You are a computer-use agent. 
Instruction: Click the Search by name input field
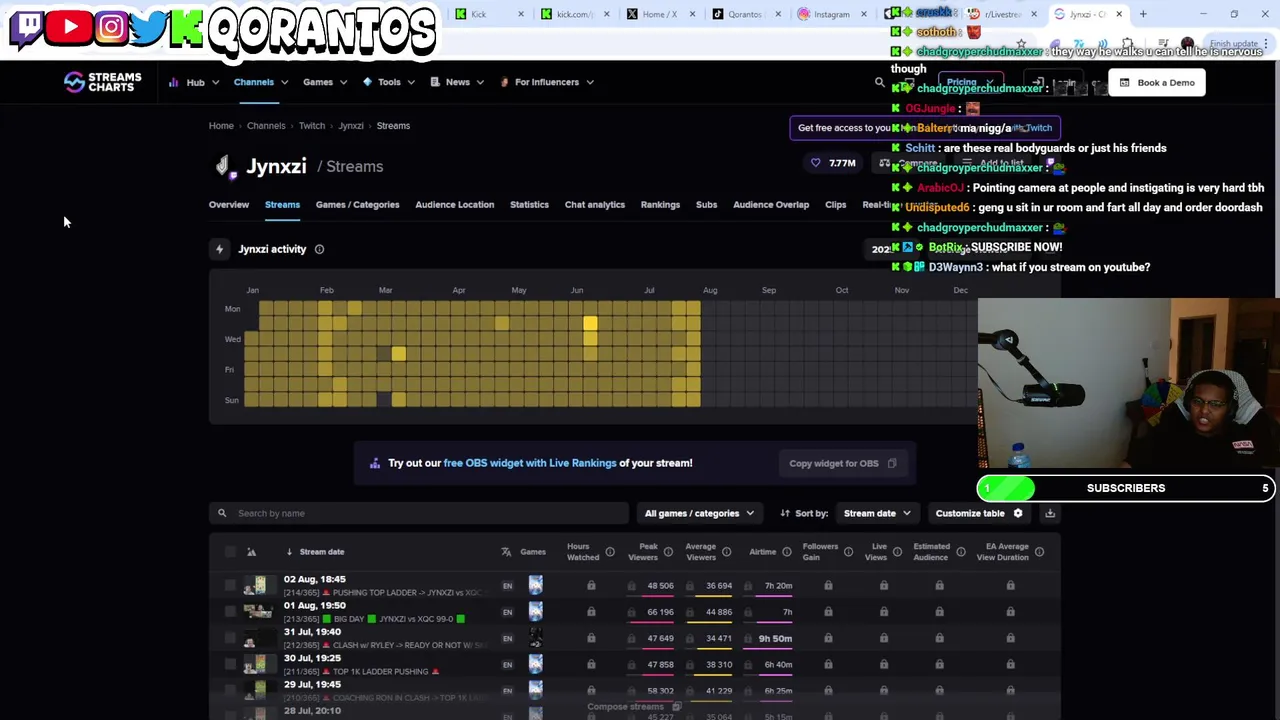418,513
